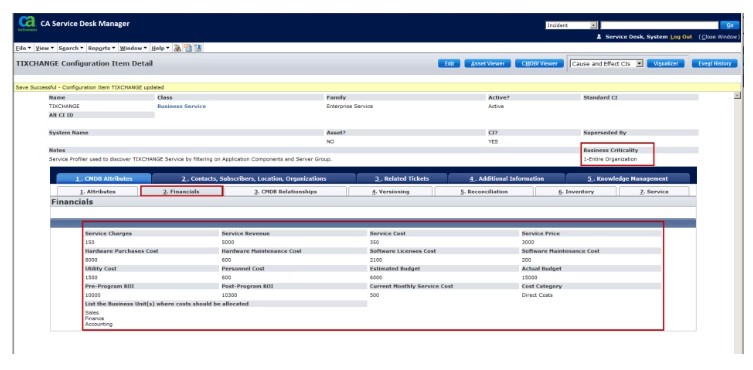Open the Event History
This screenshot has height=370, width=753.
click(x=714, y=63)
